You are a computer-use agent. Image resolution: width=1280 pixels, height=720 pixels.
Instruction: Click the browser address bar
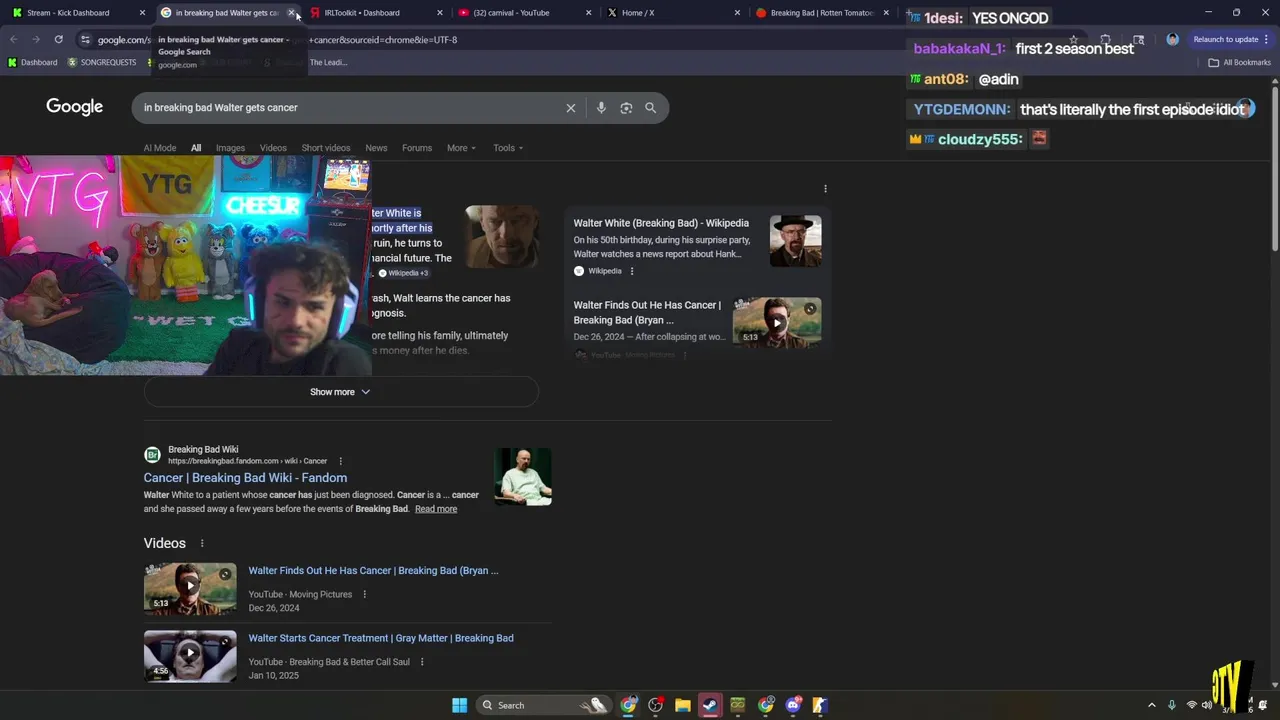[x=570, y=40]
